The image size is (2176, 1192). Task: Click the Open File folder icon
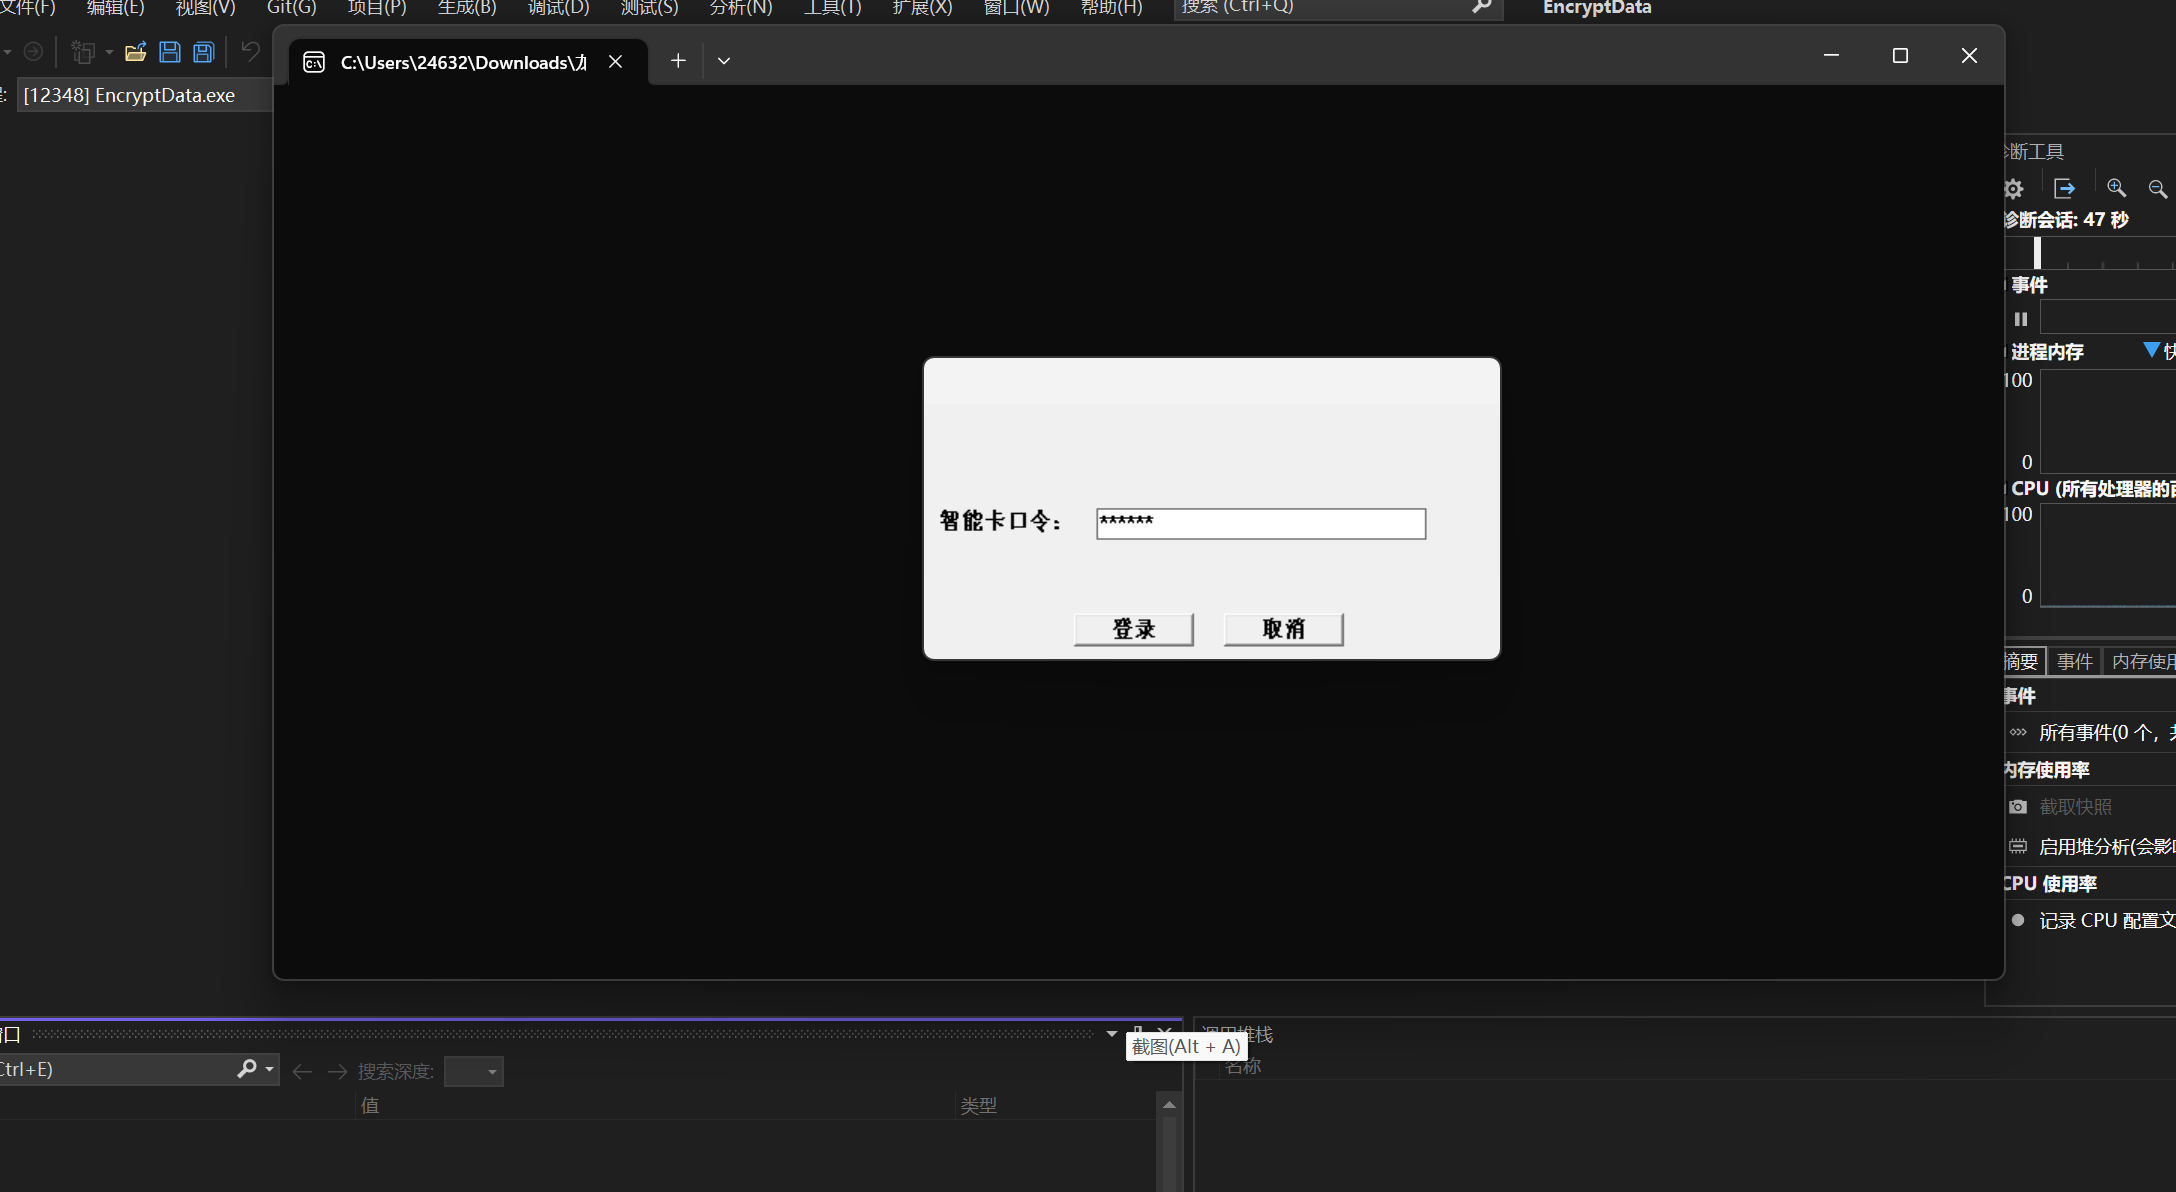[x=136, y=52]
